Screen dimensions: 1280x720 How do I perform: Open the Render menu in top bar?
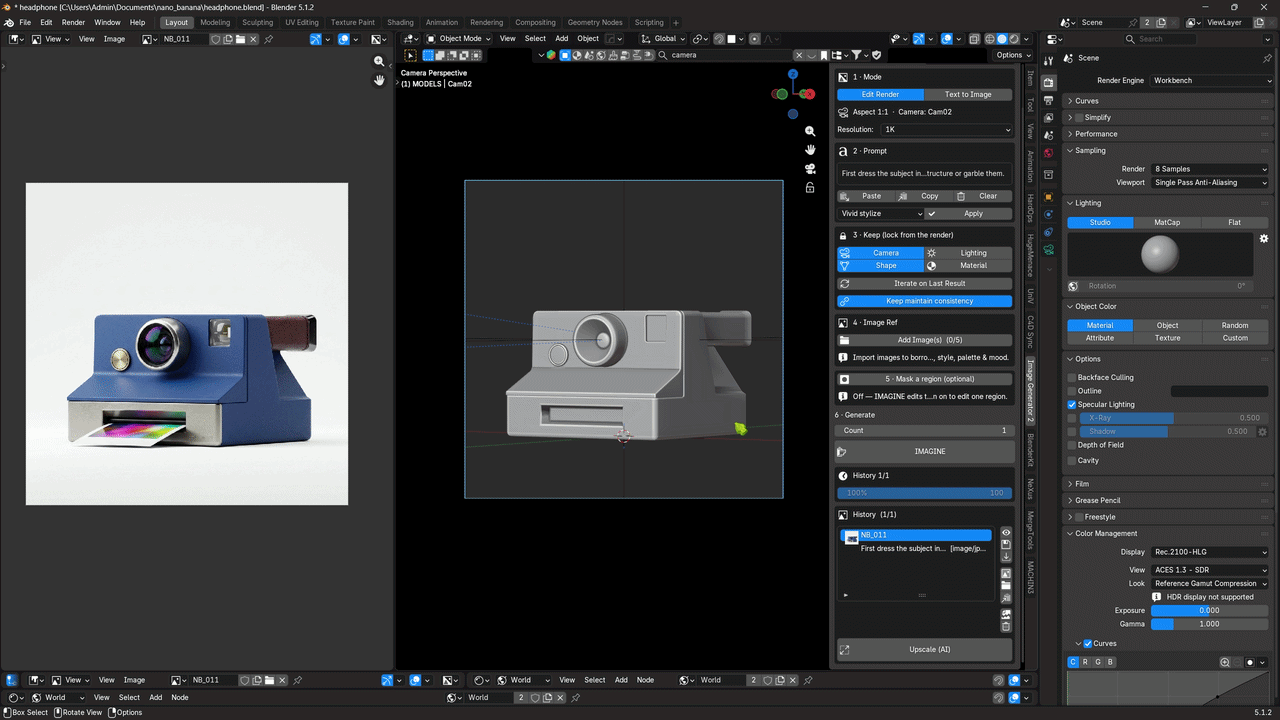74,22
